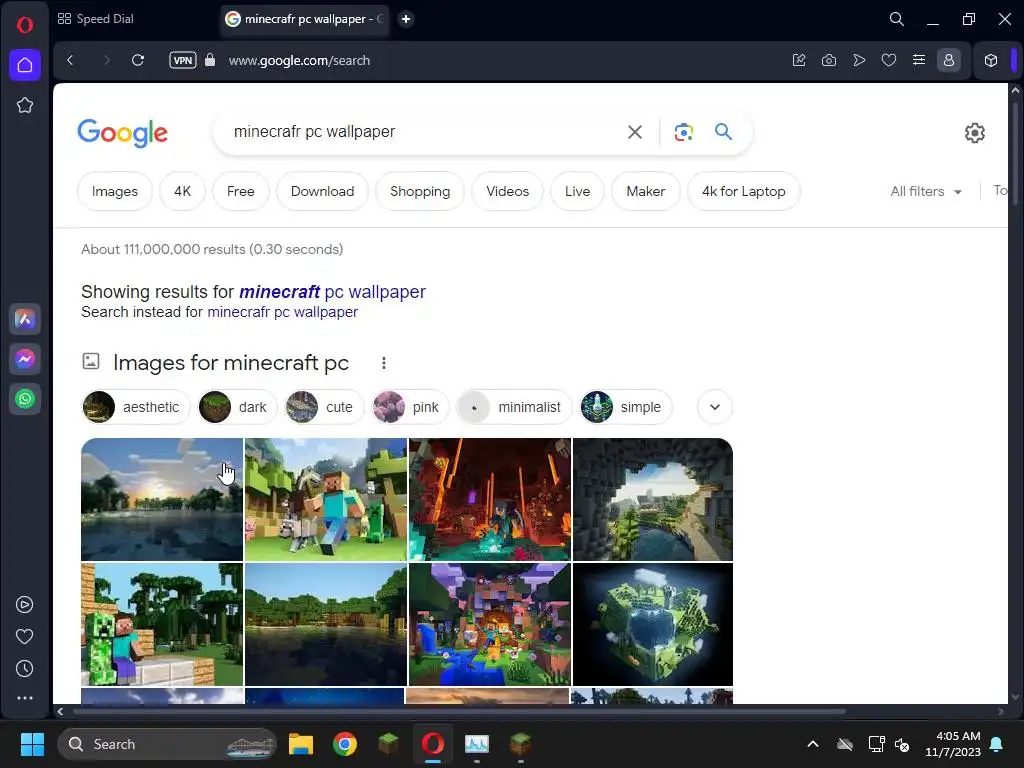Toggle the VPN badge in the address bar
Viewport: 1024px width, 768px height.
[183, 60]
